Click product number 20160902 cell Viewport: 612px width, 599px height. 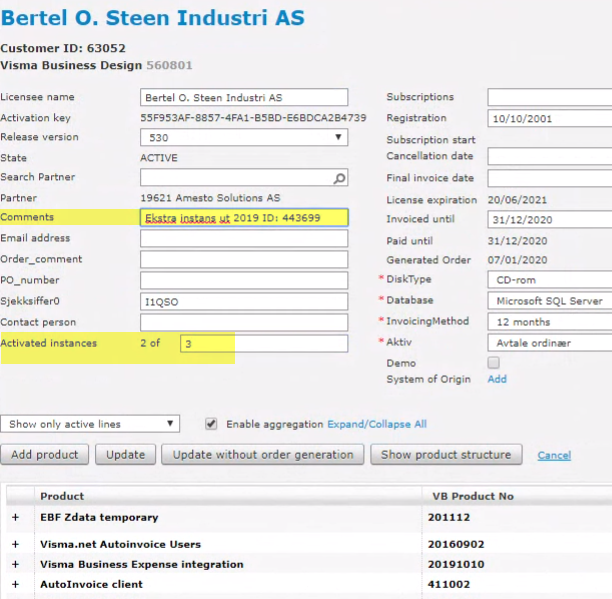pyautogui.click(x=456, y=544)
